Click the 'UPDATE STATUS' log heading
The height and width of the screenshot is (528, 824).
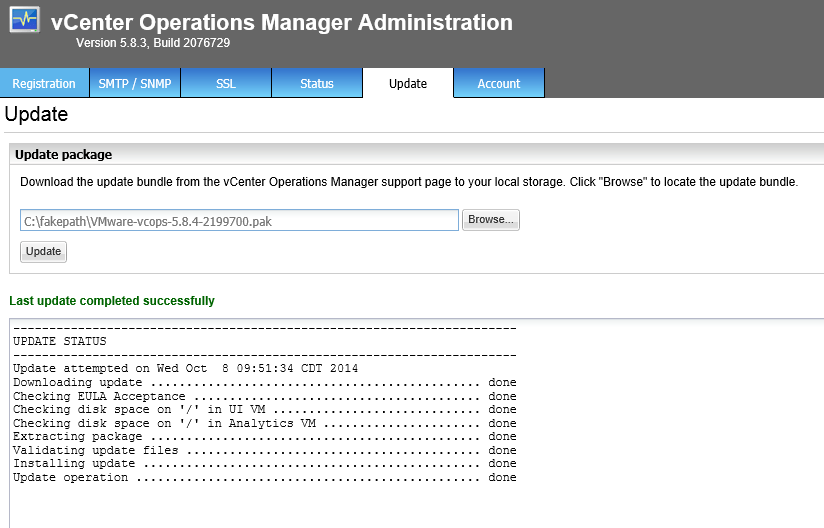point(60,341)
